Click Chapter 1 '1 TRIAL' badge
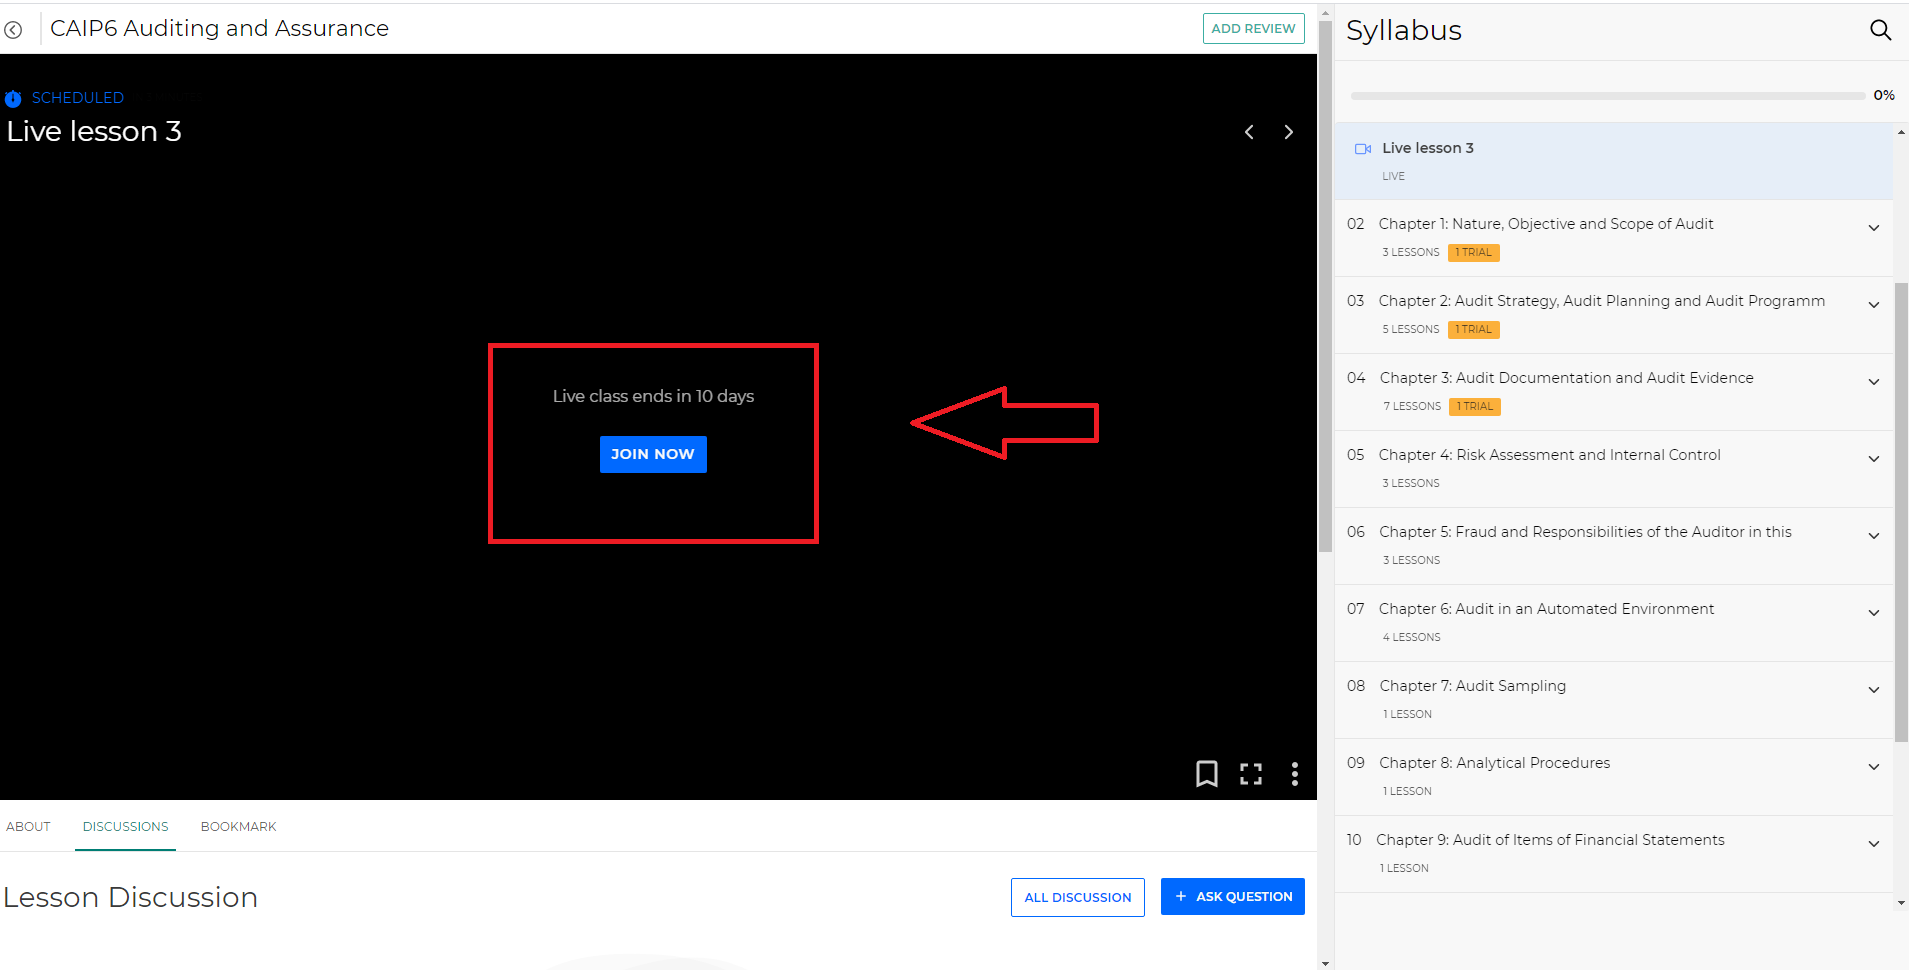 click(1473, 253)
